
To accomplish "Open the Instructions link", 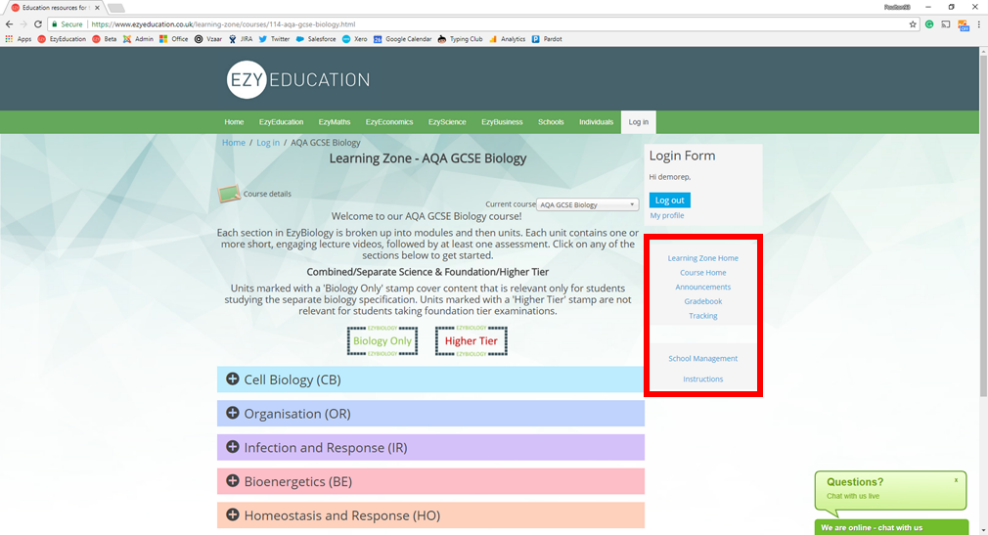I will coord(703,379).
